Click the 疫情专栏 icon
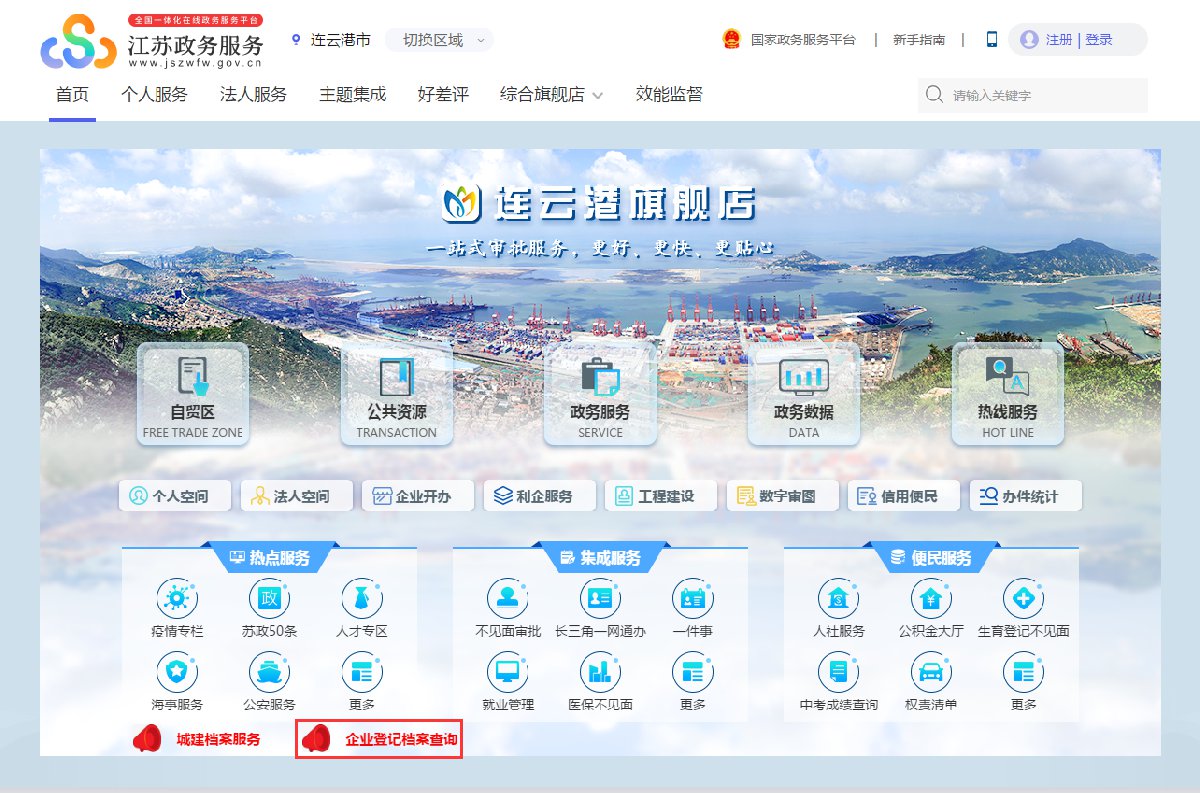The width and height of the screenshot is (1200, 793). coord(177,598)
